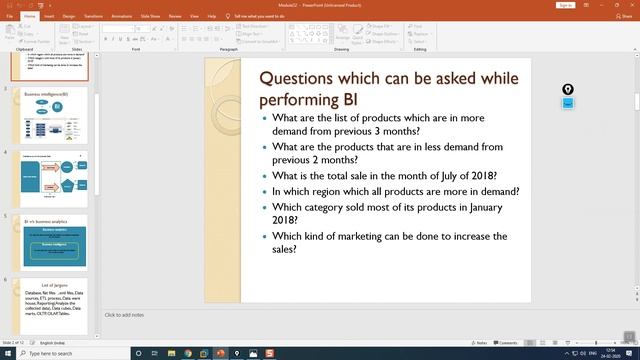Toggle Bold formatting

pos(105,39)
